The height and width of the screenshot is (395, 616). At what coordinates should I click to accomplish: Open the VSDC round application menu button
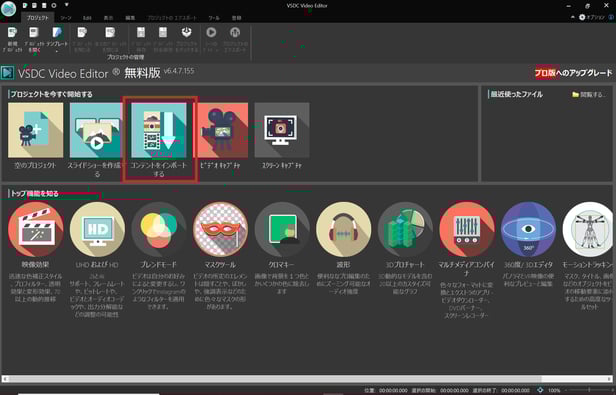8,9
